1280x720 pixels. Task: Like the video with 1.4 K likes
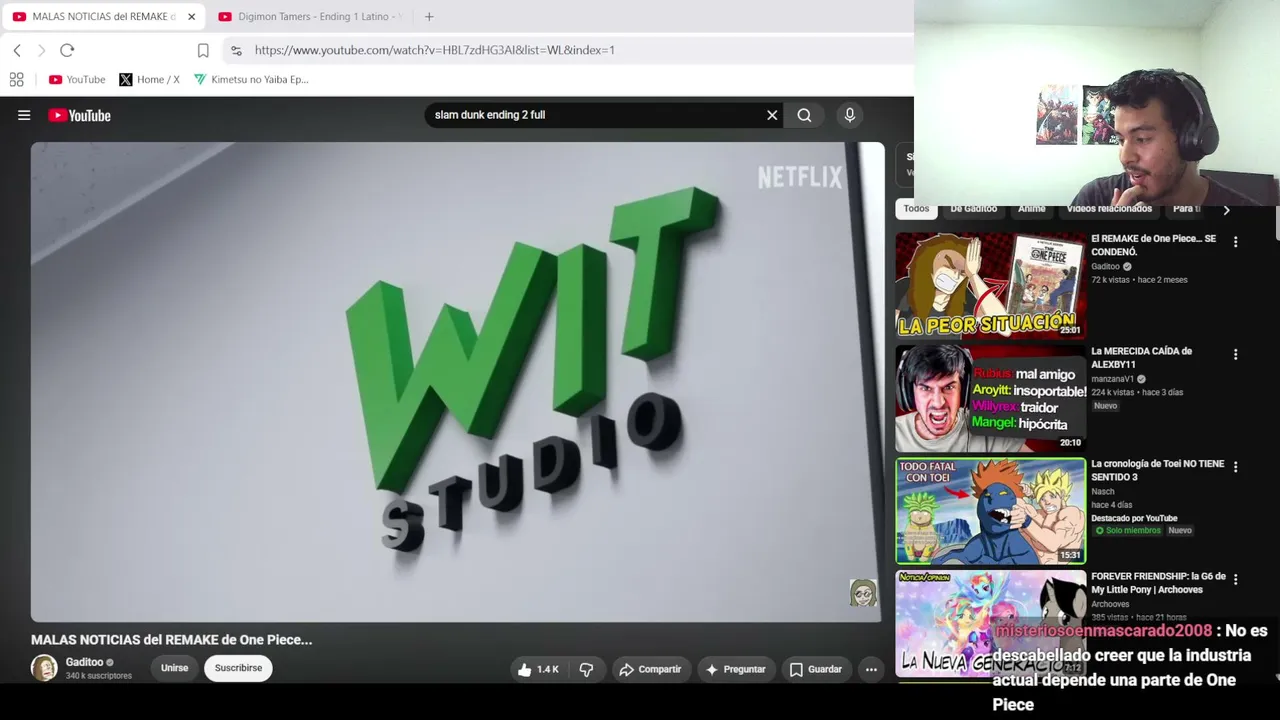pyautogui.click(x=537, y=669)
